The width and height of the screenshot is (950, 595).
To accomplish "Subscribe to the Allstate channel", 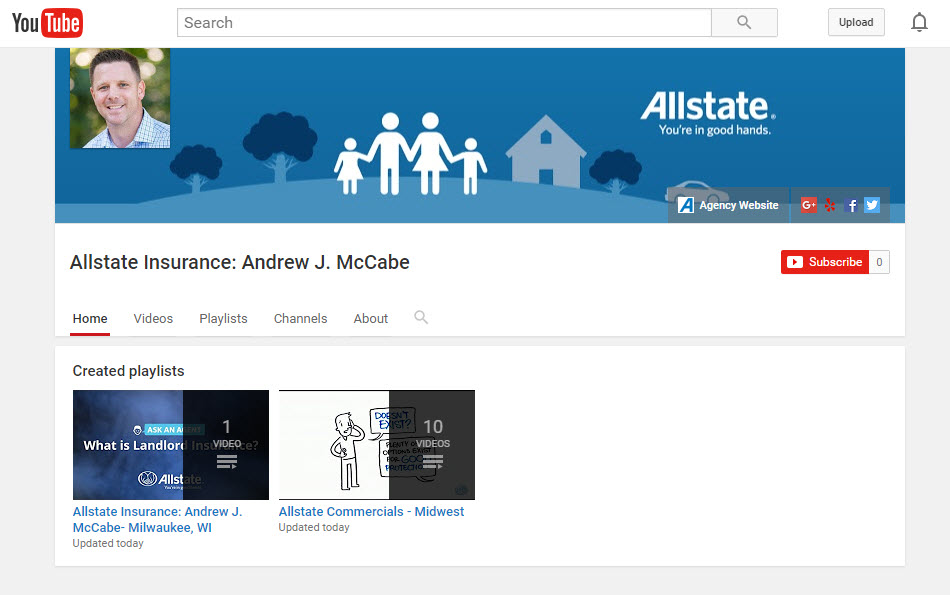I will pos(825,262).
